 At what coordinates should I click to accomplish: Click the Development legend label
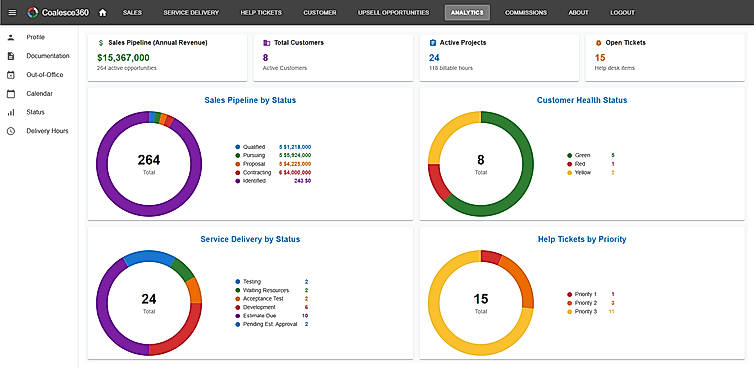coord(259,307)
